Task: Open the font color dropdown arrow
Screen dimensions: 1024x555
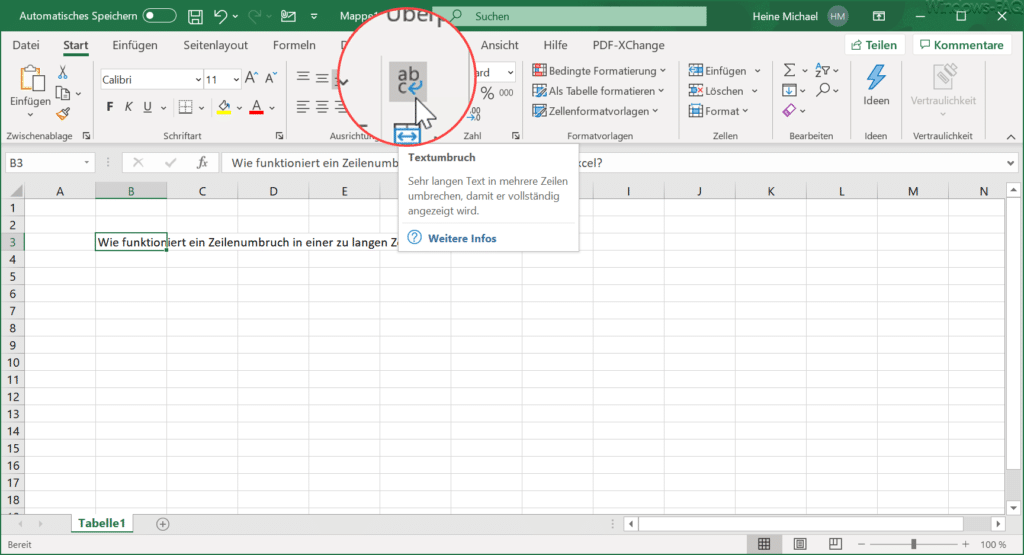Action: point(272,108)
